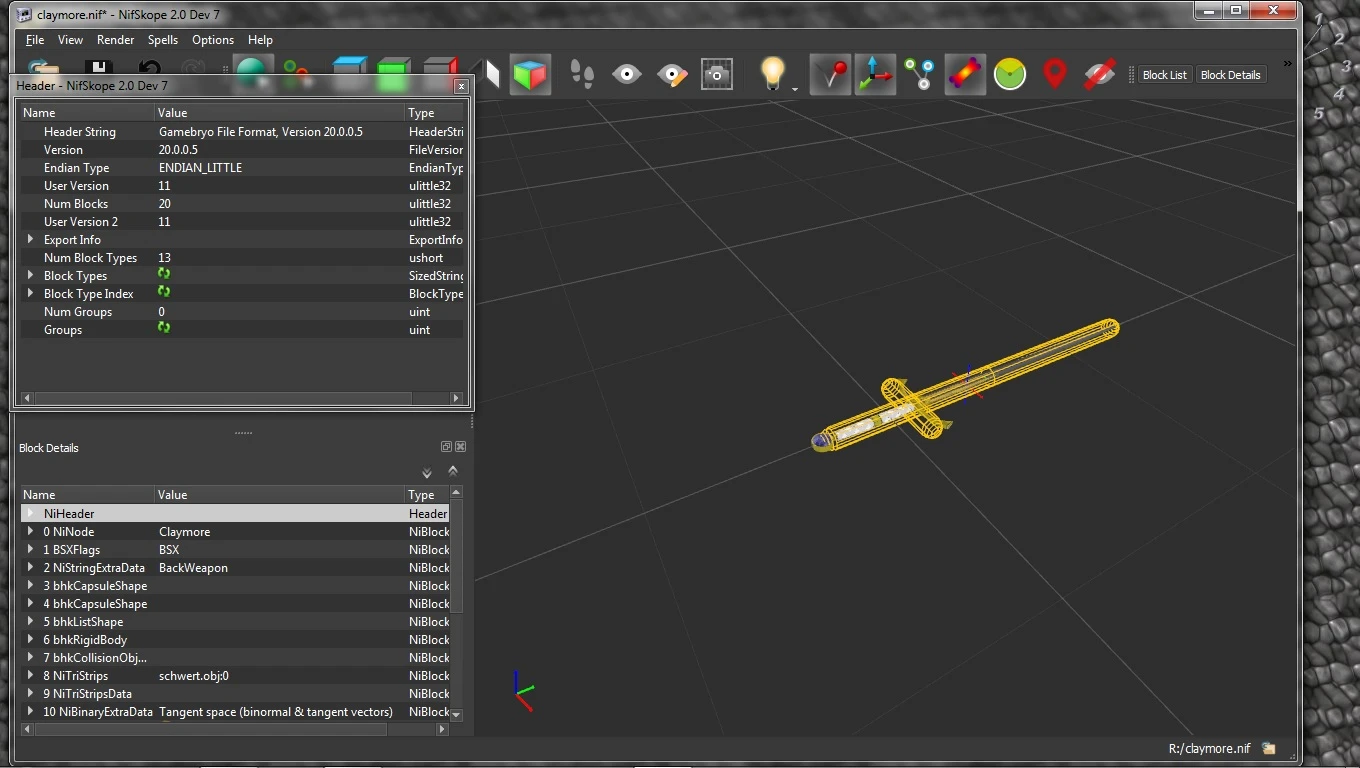Expand the Export Info row
1360x768 pixels.
coord(30,239)
